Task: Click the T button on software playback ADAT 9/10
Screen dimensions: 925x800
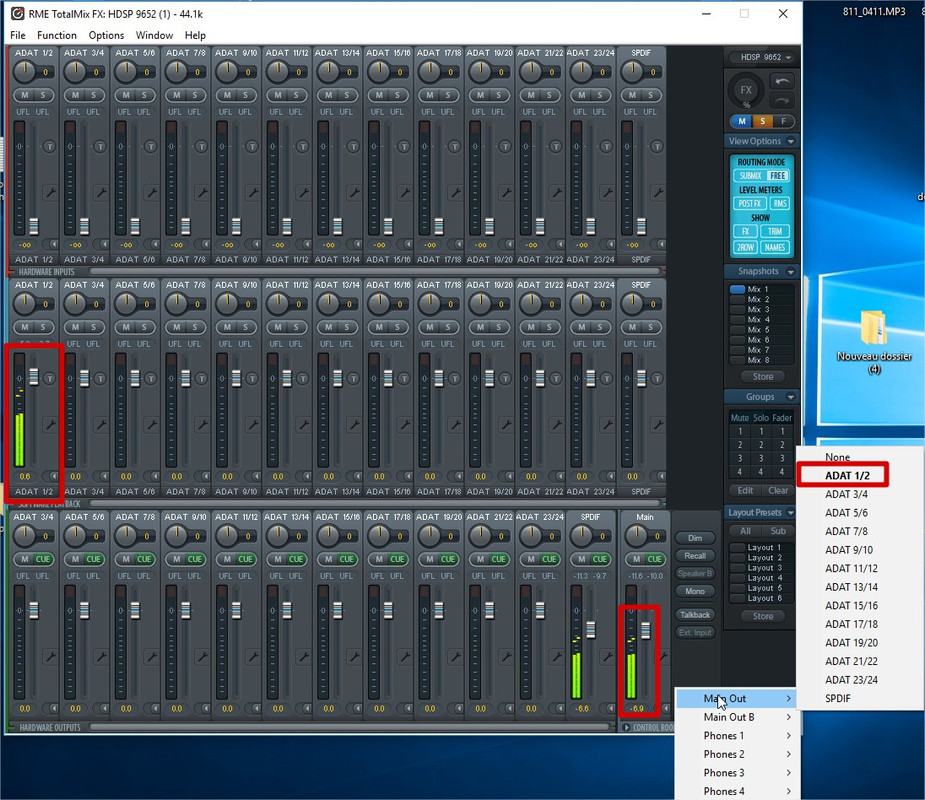Action: click(252, 378)
